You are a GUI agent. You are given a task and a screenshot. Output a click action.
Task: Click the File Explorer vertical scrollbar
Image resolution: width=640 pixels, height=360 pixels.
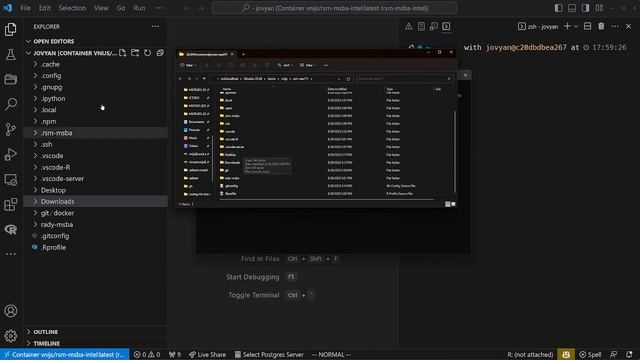coord(455,151)
